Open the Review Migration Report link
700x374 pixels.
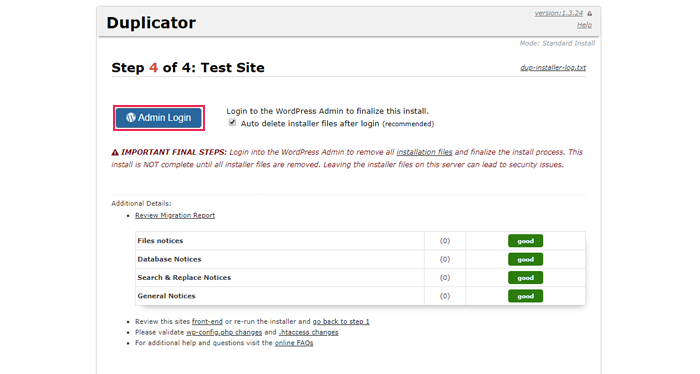[175, 215]
